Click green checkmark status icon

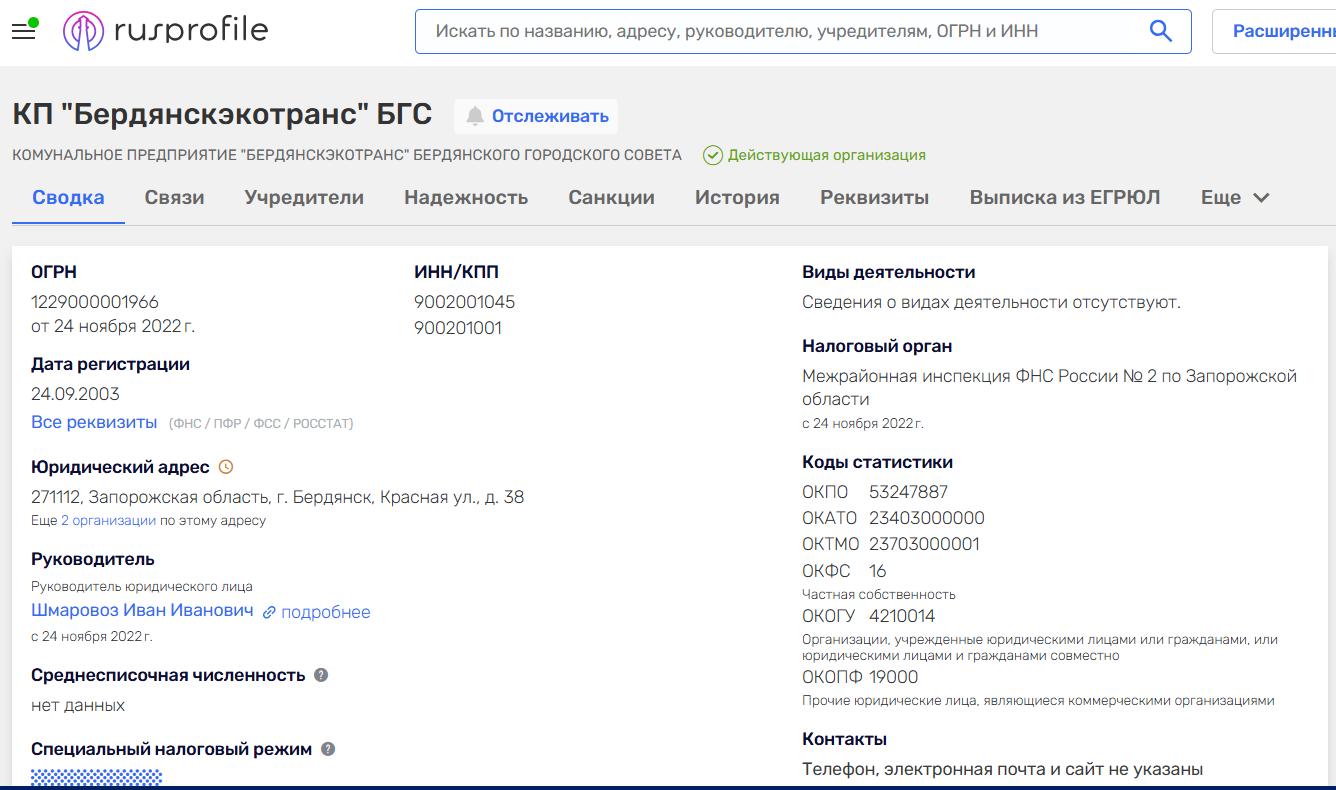(x=712, y=155)
